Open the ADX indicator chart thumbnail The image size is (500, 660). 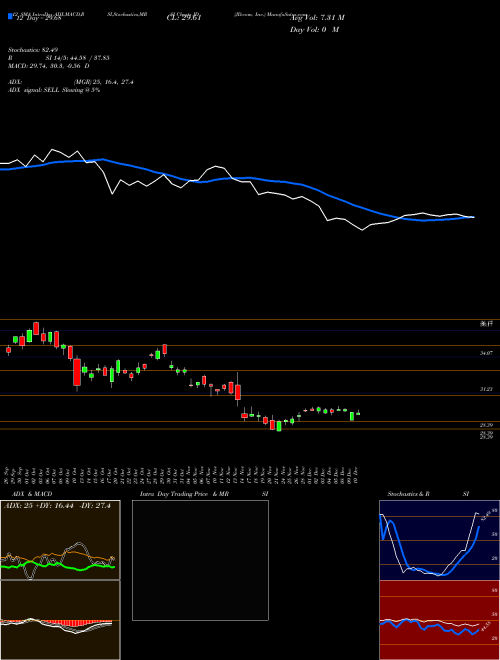click(60, 540)
